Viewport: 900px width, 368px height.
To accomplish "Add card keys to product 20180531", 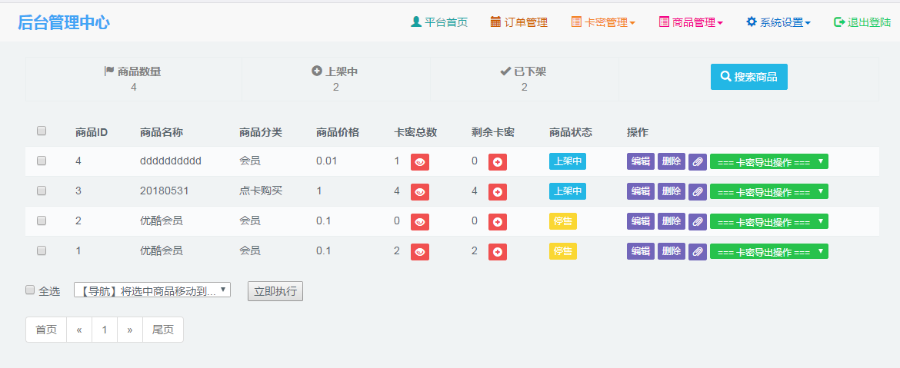I will 497,192.
